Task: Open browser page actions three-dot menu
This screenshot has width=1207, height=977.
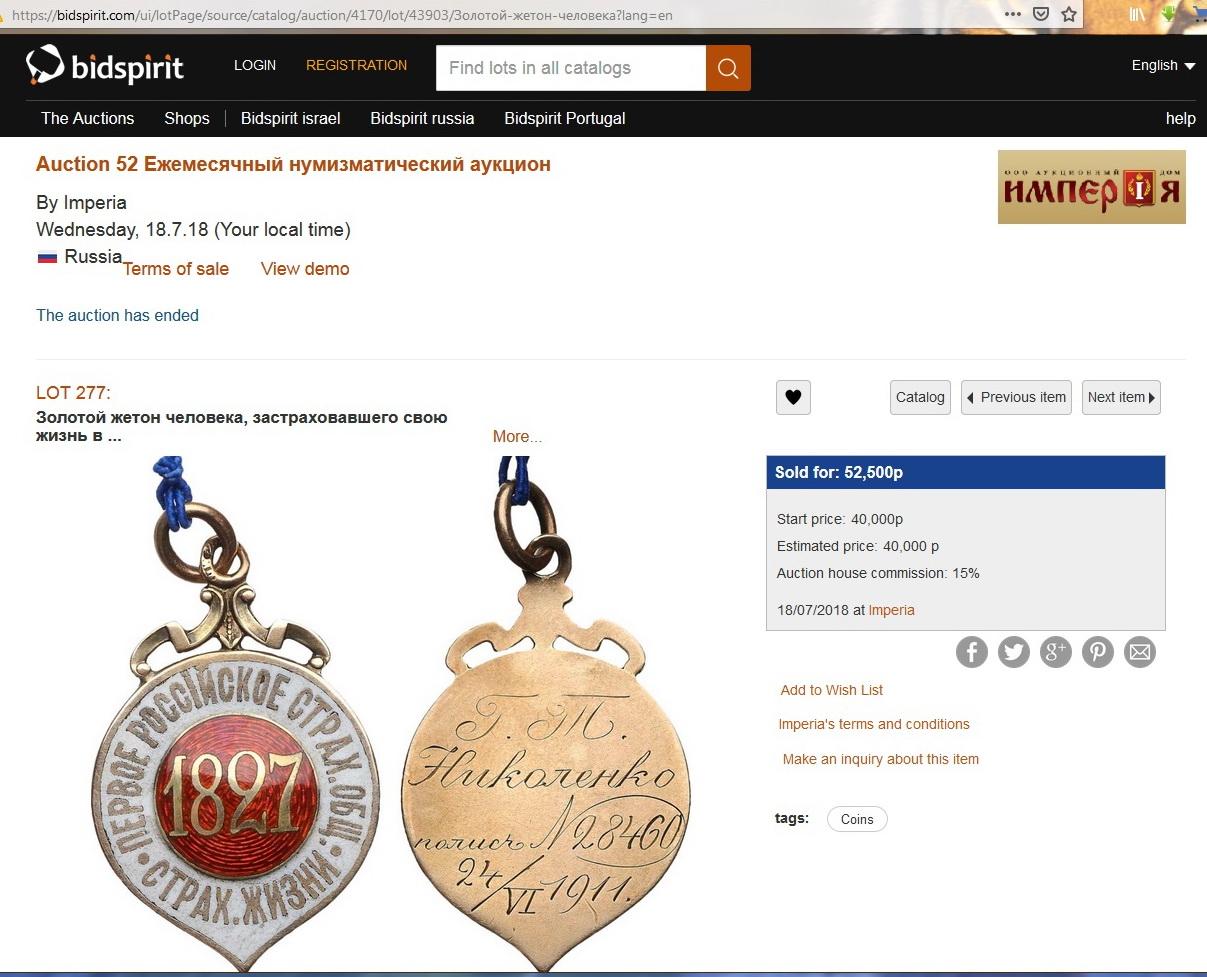Action: coord(1013,14)
